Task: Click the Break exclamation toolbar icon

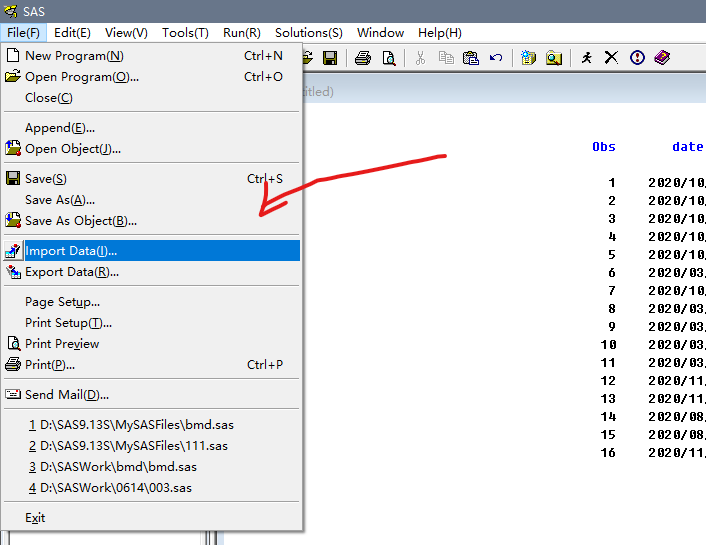Action: click(x=637, y=58)
